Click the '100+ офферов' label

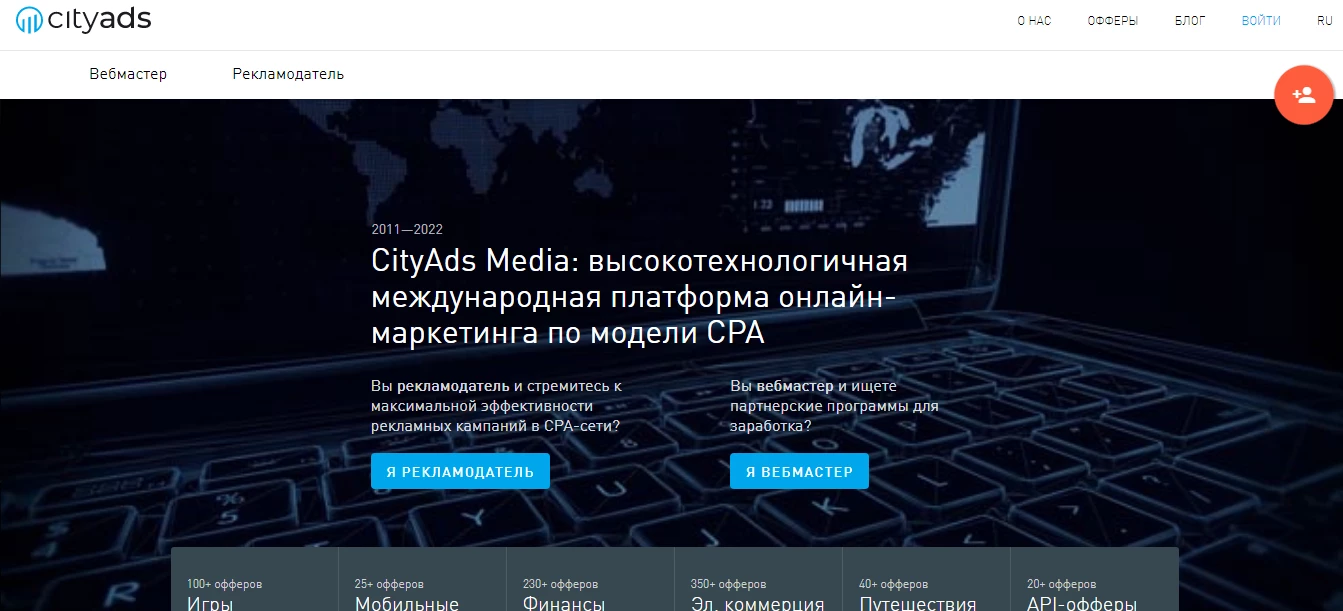(x=224, y=584)
